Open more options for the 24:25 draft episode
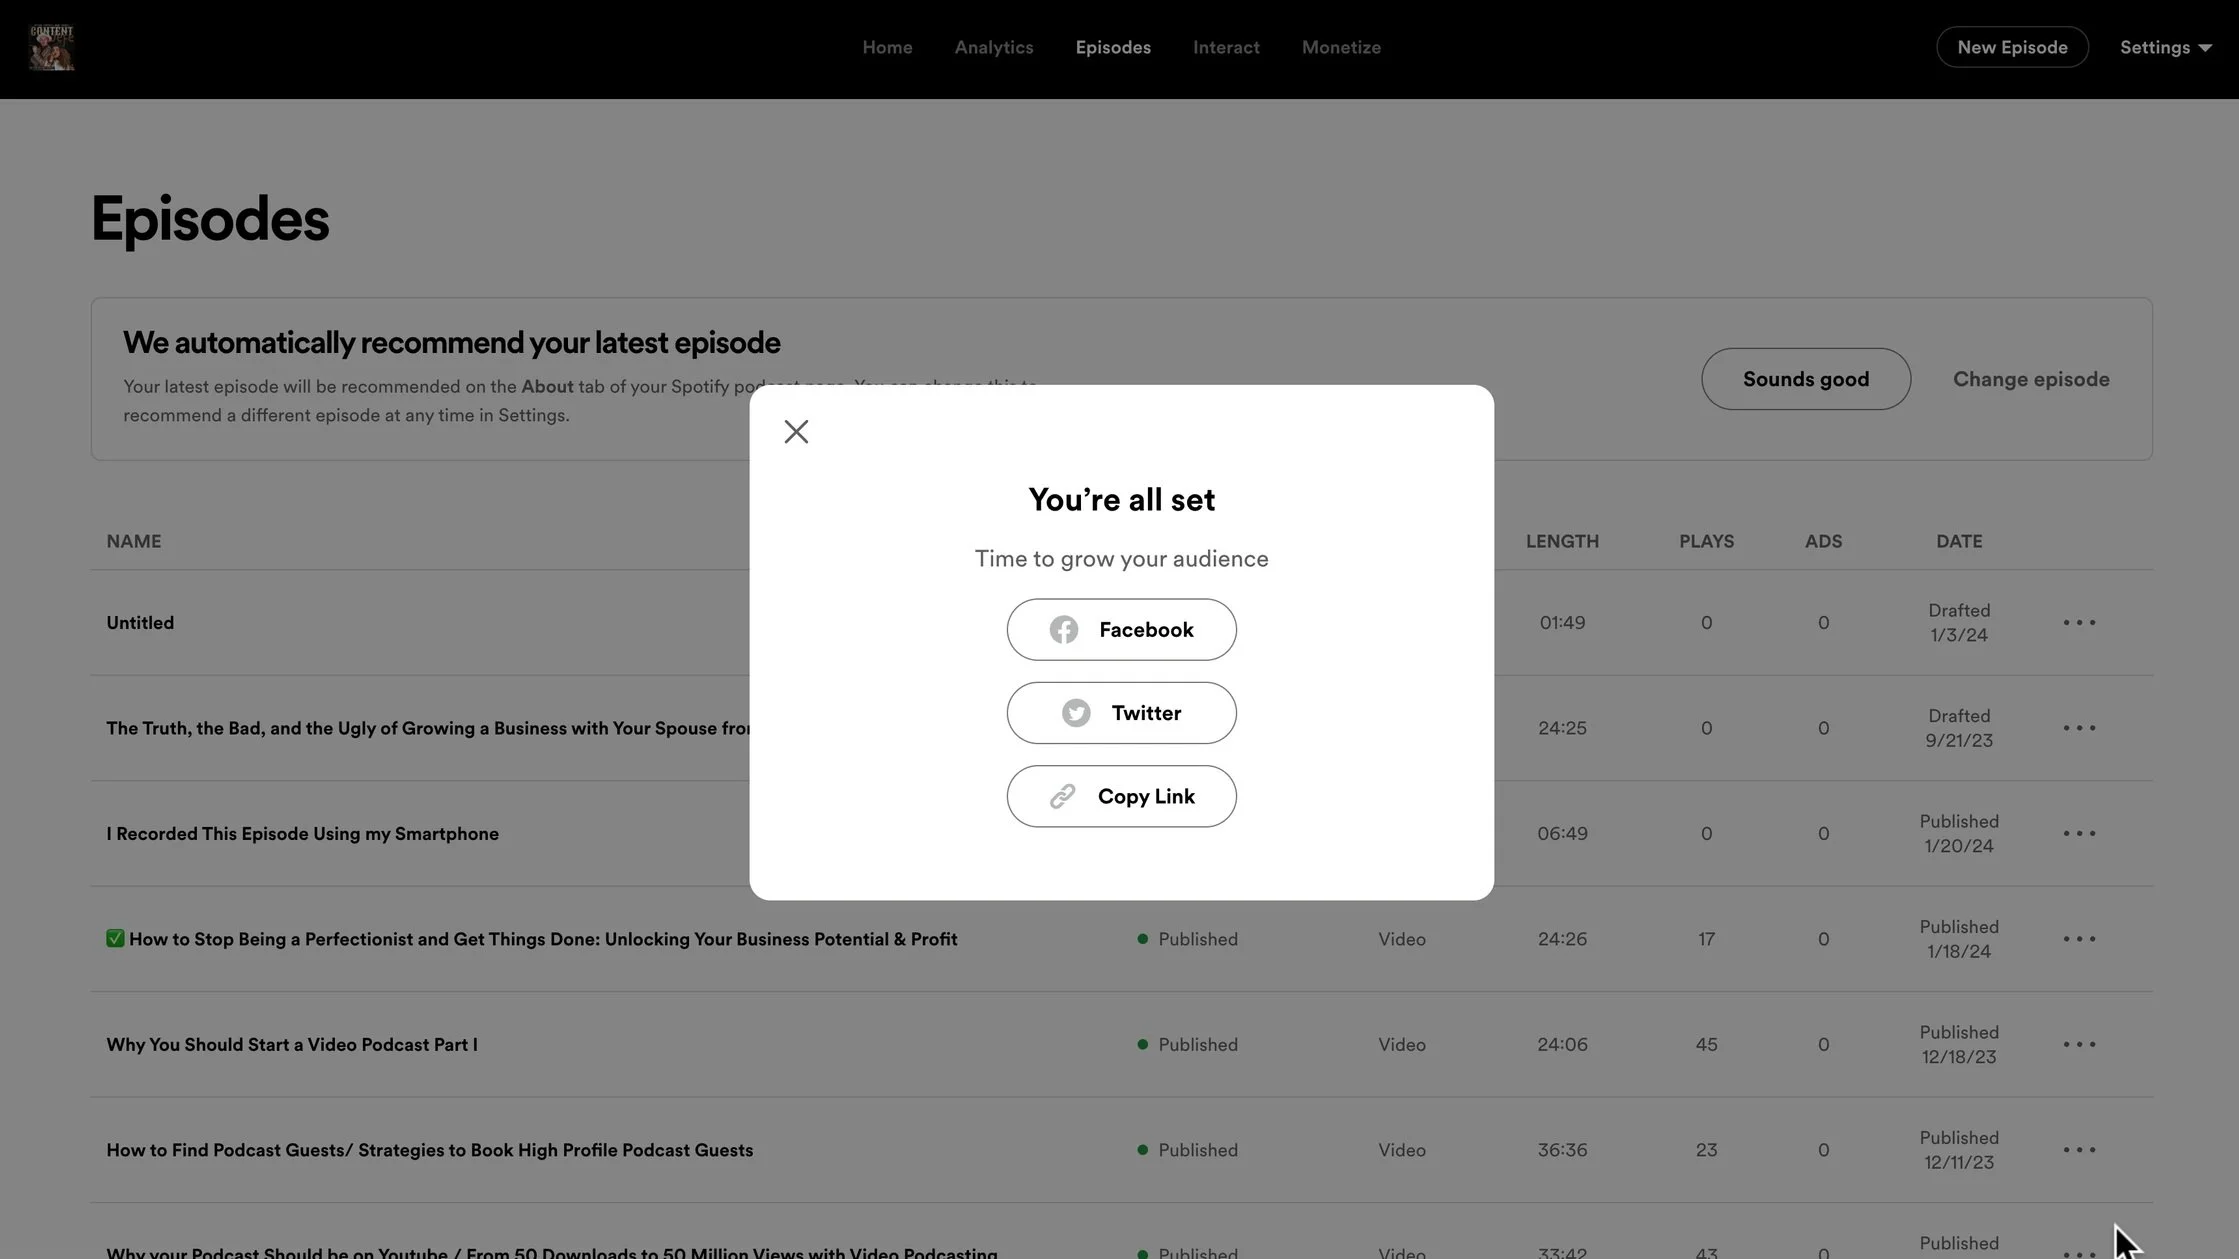Screen dimensions: 2239x1259 (x=2079, y=728)
